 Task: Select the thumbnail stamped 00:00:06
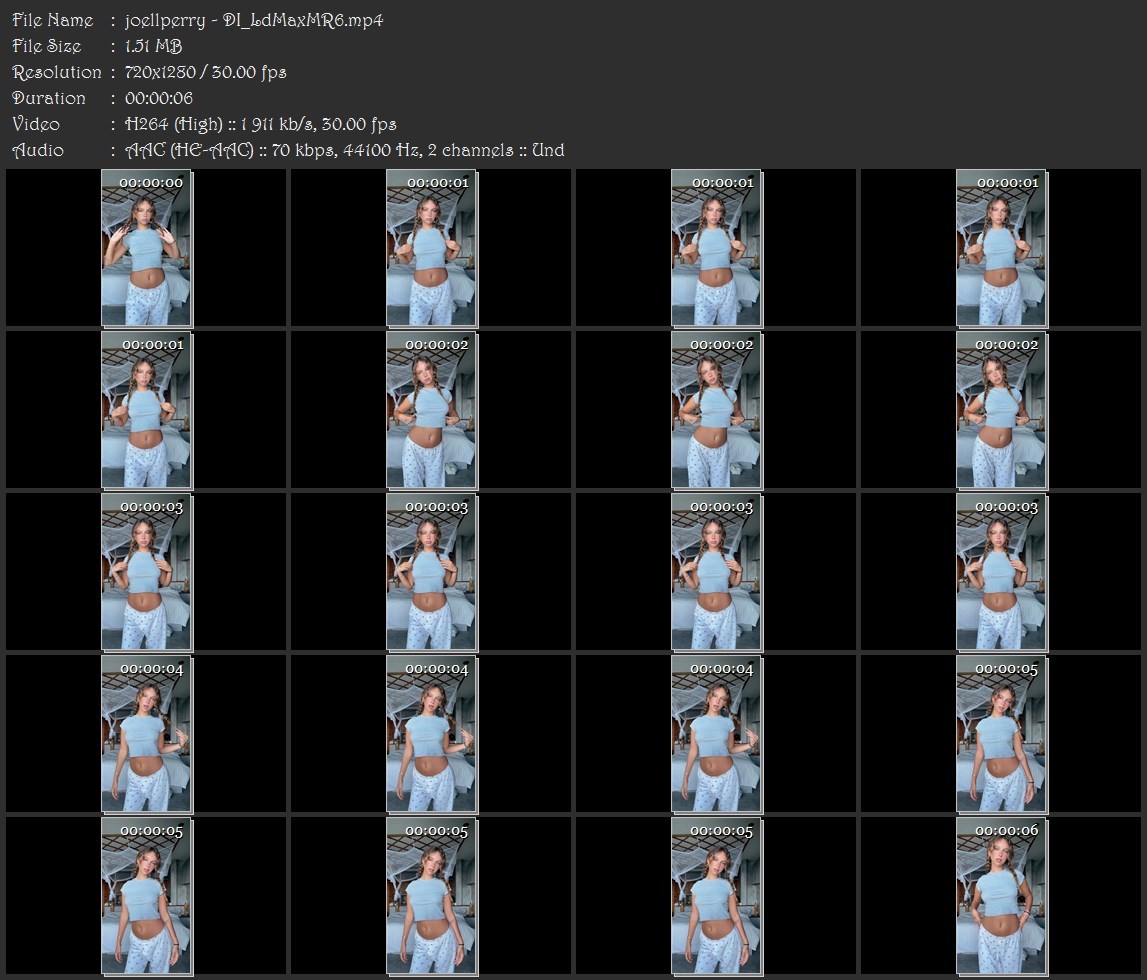click(1001, 897)
